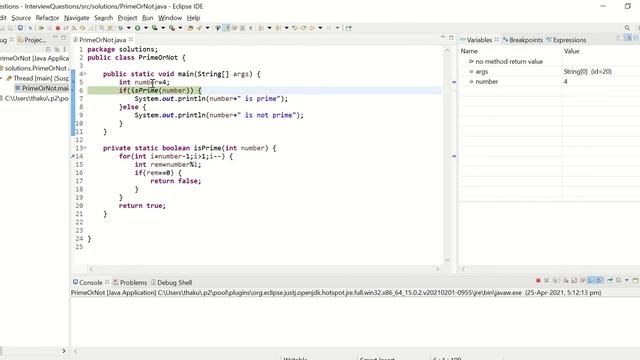Open the Coverage launch dropdown arrow
This screenshot has width=640, height=360.
click(163, 28)
